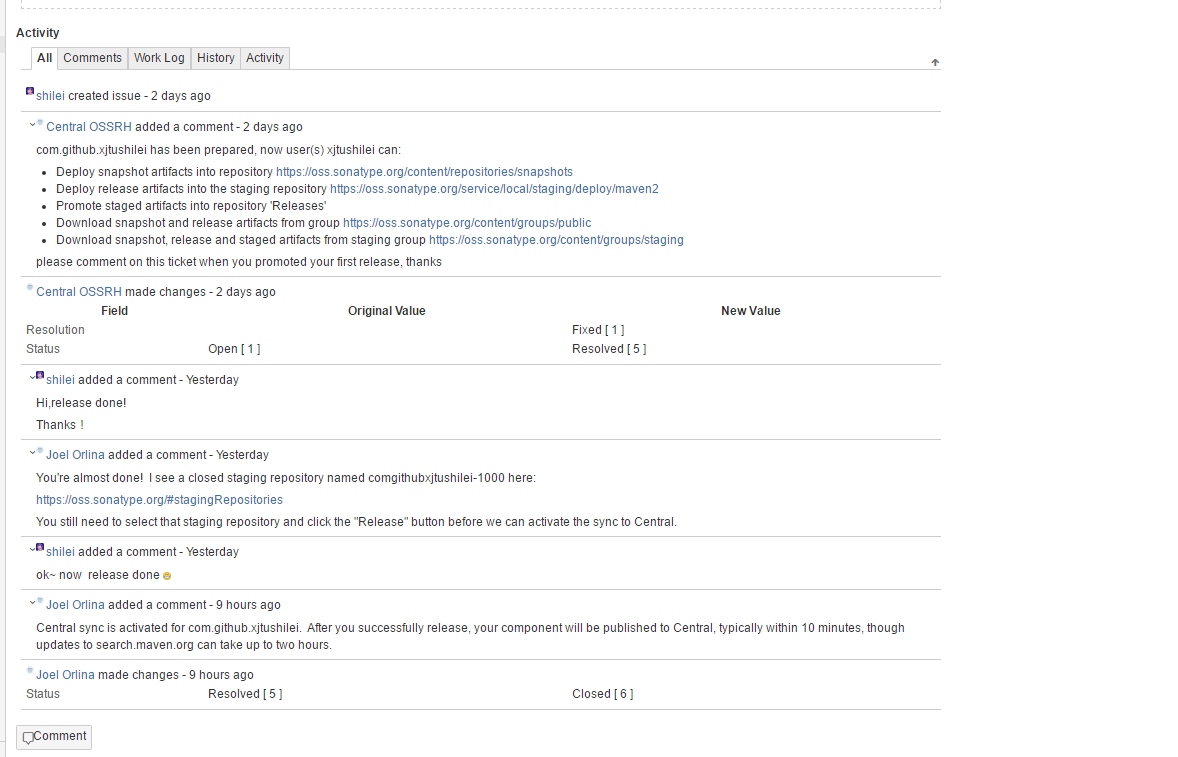Click the comment bubble icon on the Comment button

tap(28, 738)
